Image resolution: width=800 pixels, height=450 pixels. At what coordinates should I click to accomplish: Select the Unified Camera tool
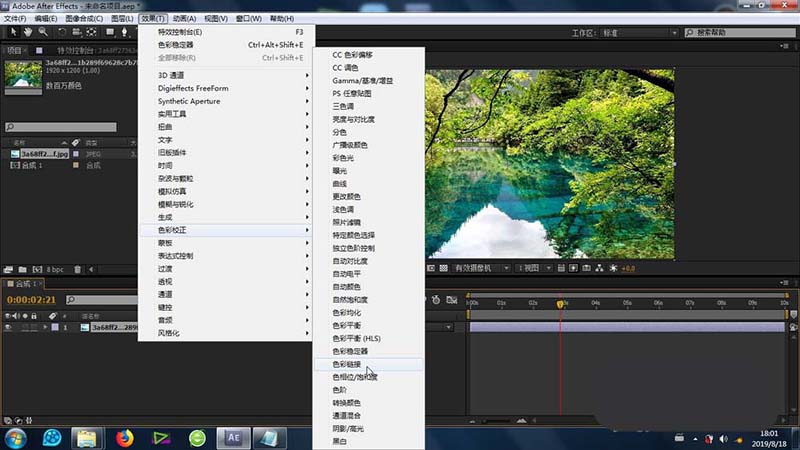coord(77,32)
